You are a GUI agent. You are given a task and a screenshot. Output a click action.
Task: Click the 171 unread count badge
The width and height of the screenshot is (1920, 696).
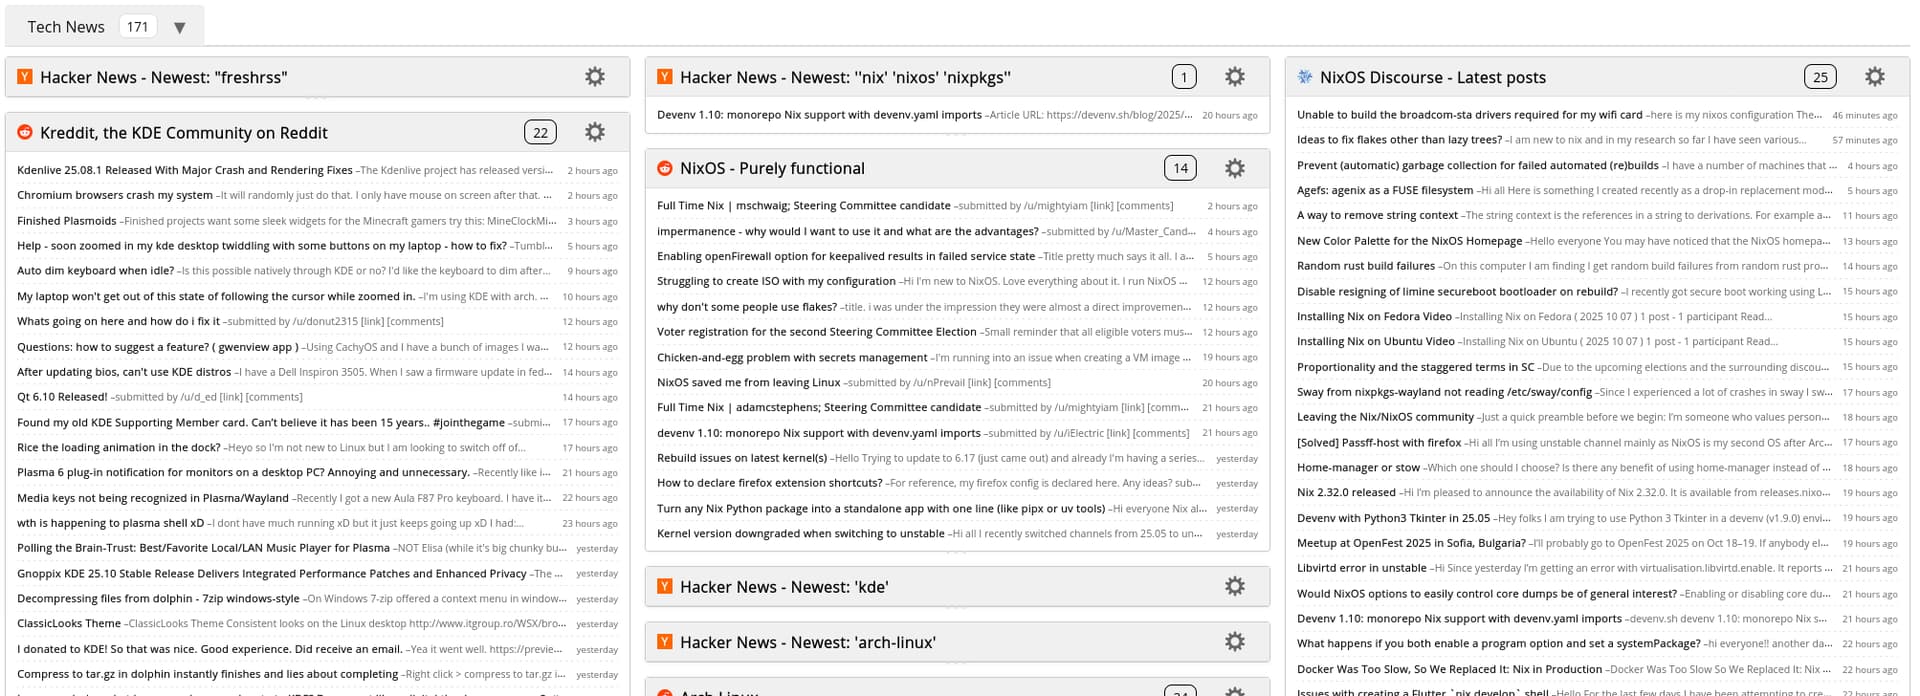click(x=138, y=27)
